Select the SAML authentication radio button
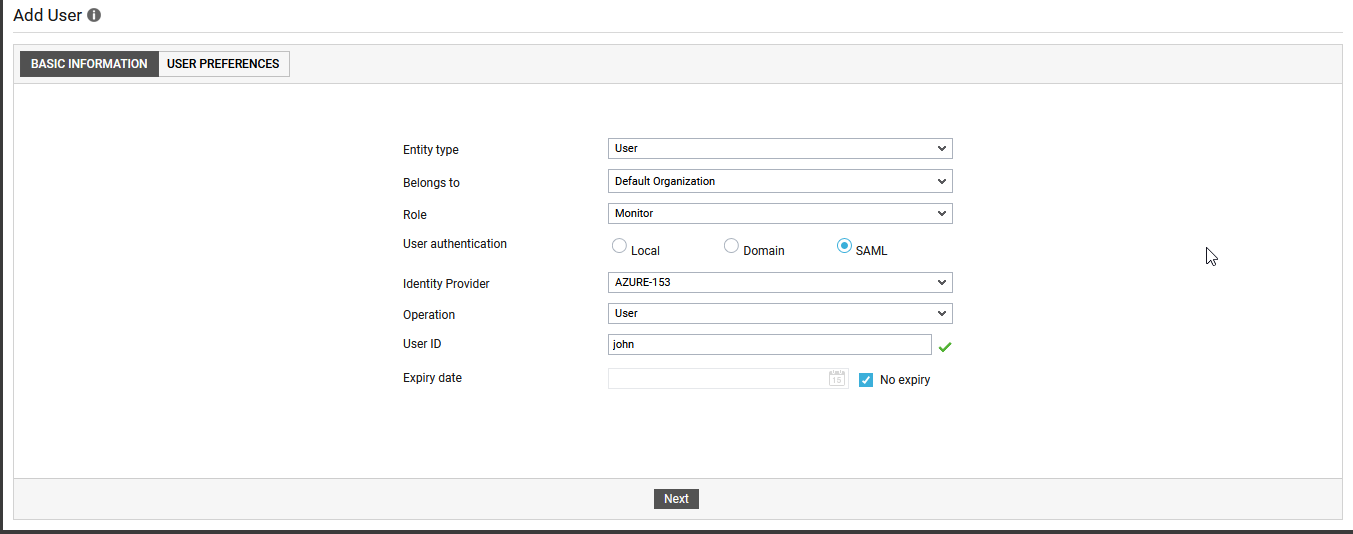Screen dimensions: 1353x534 [x=844, y=246]
